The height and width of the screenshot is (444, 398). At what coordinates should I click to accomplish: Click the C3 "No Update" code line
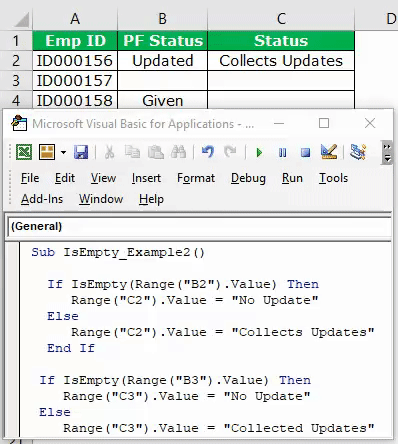pos(187,396)
